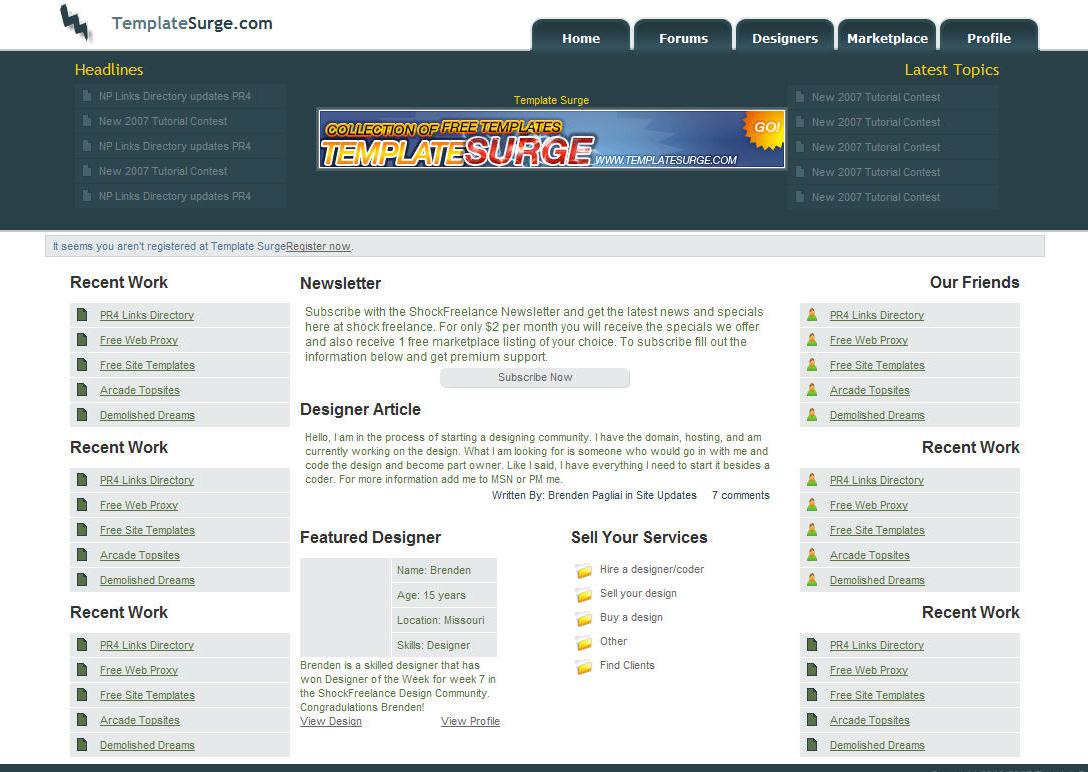
Task: Click the Newsletter section heading
Action: 340,283
